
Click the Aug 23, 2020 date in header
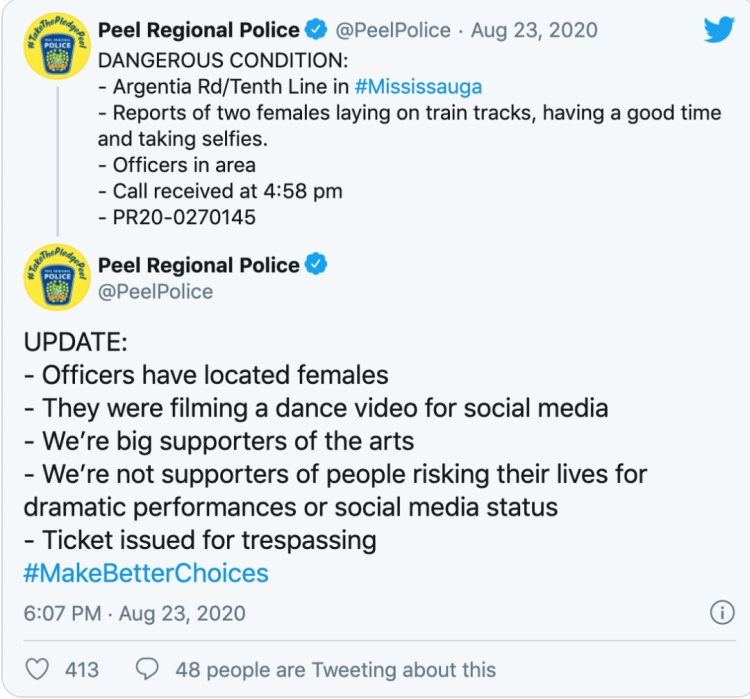534,30
